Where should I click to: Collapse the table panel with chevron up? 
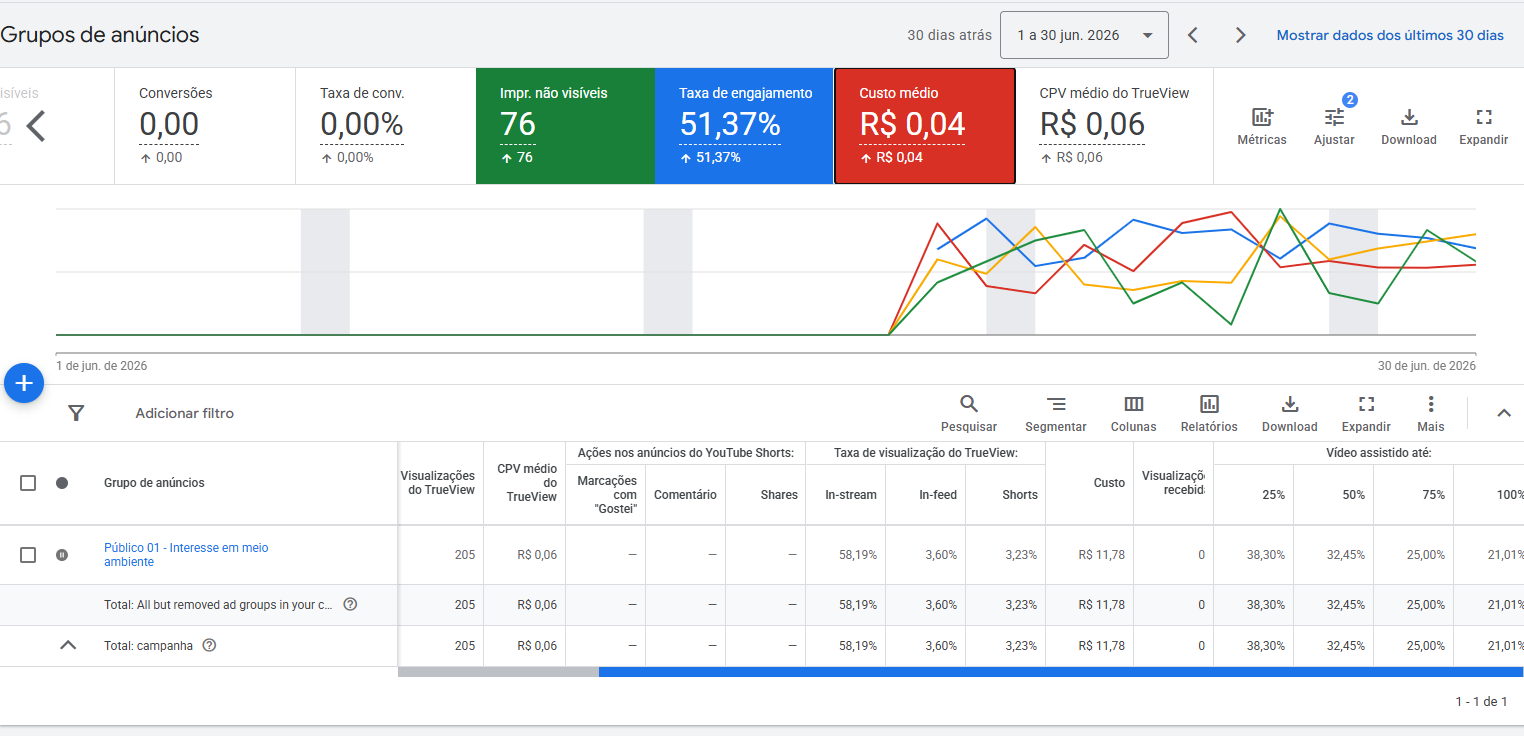(x=1504, y=413)
